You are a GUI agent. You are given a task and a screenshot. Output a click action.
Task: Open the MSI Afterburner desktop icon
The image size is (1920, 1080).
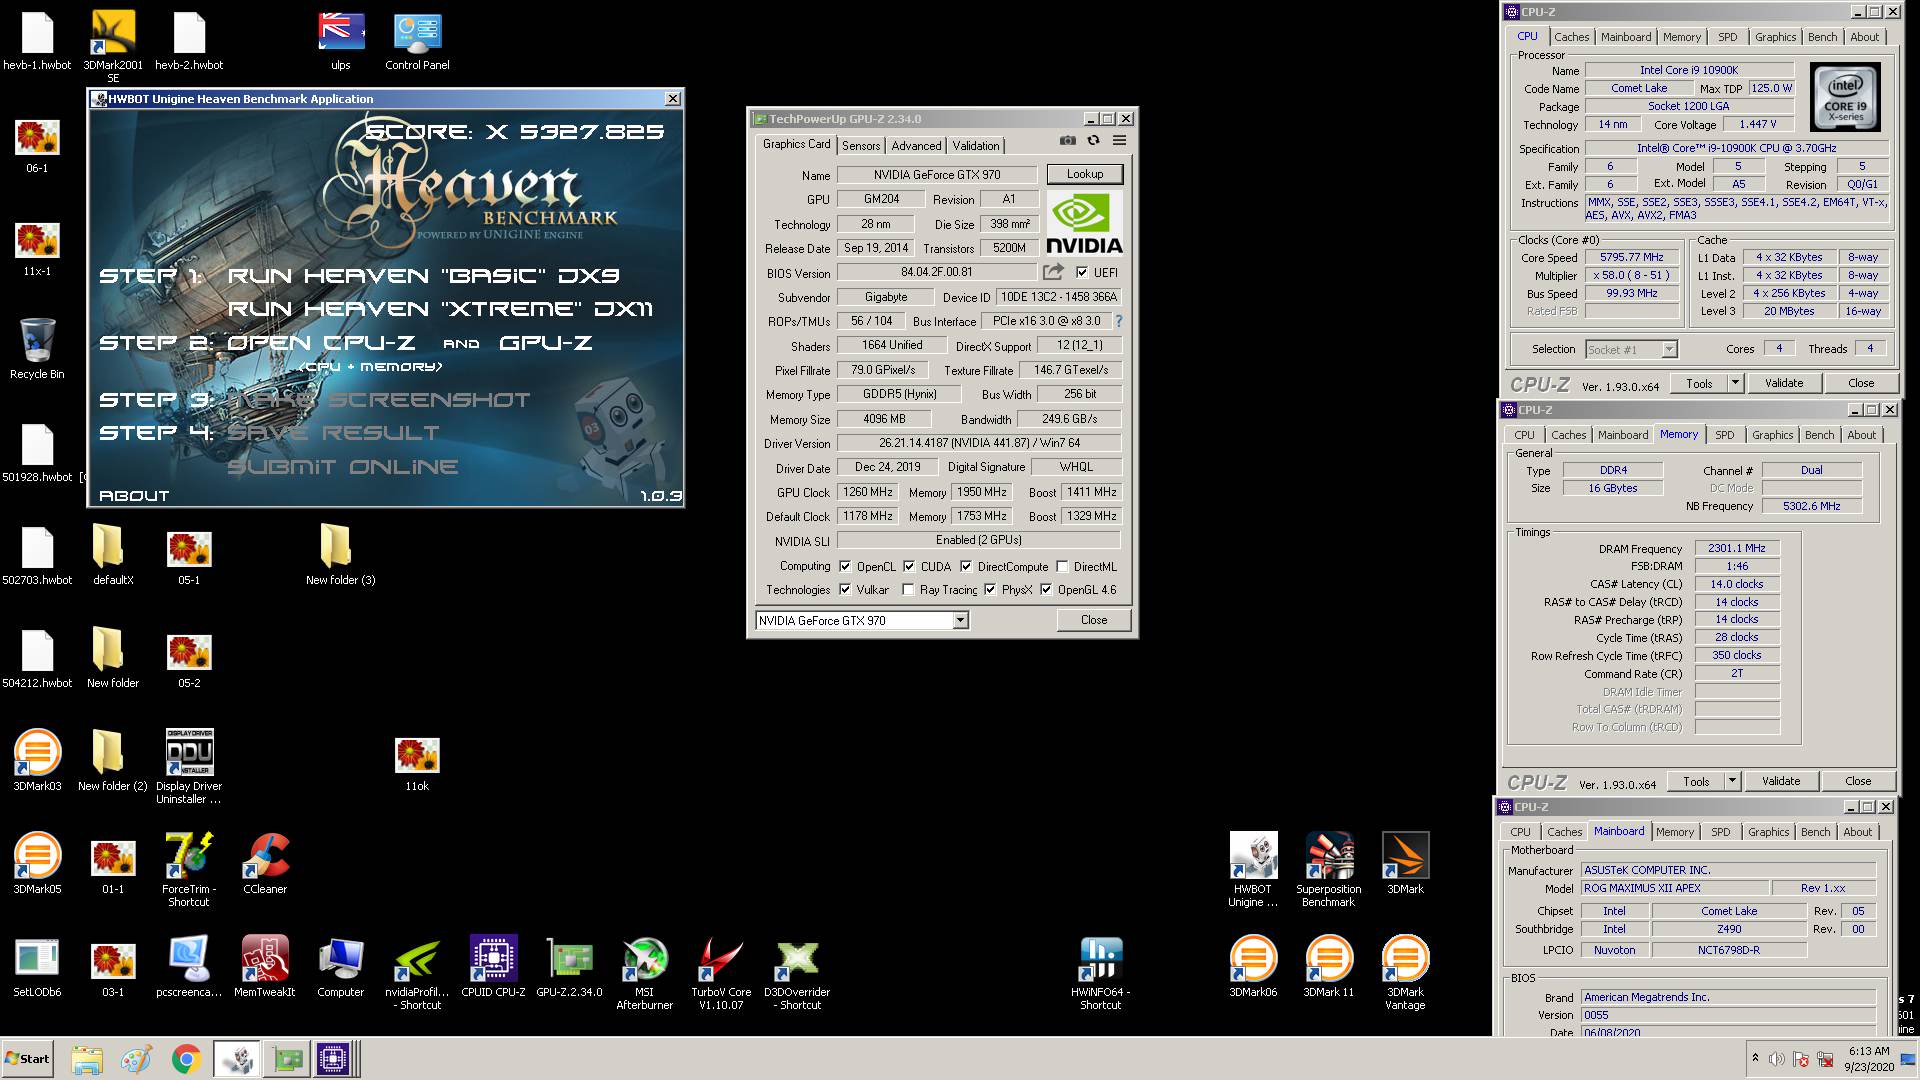(x=645, y=973)
